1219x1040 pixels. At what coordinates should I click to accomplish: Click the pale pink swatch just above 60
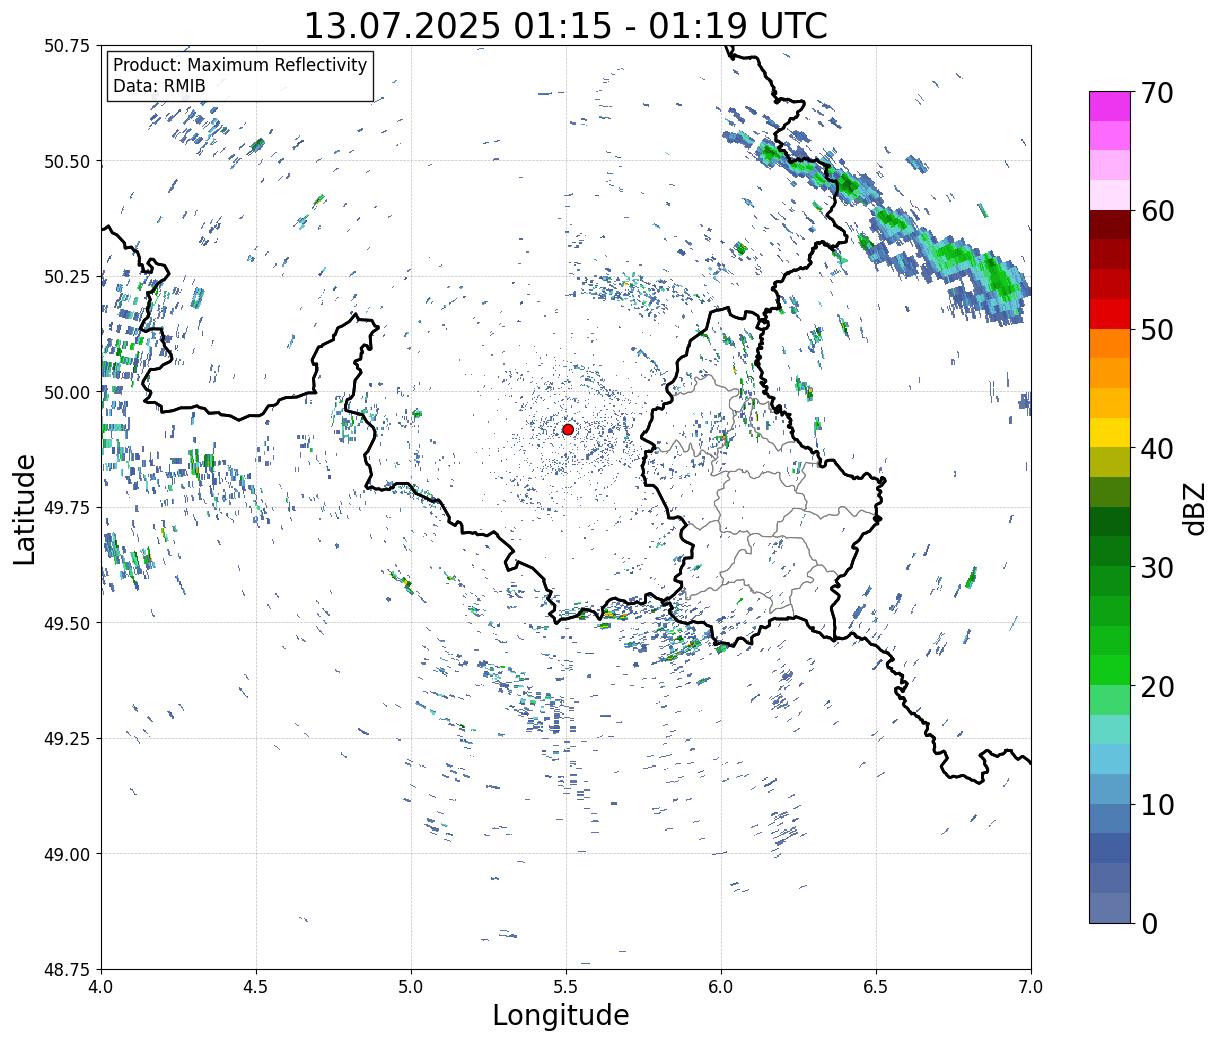coord(1110,195)
